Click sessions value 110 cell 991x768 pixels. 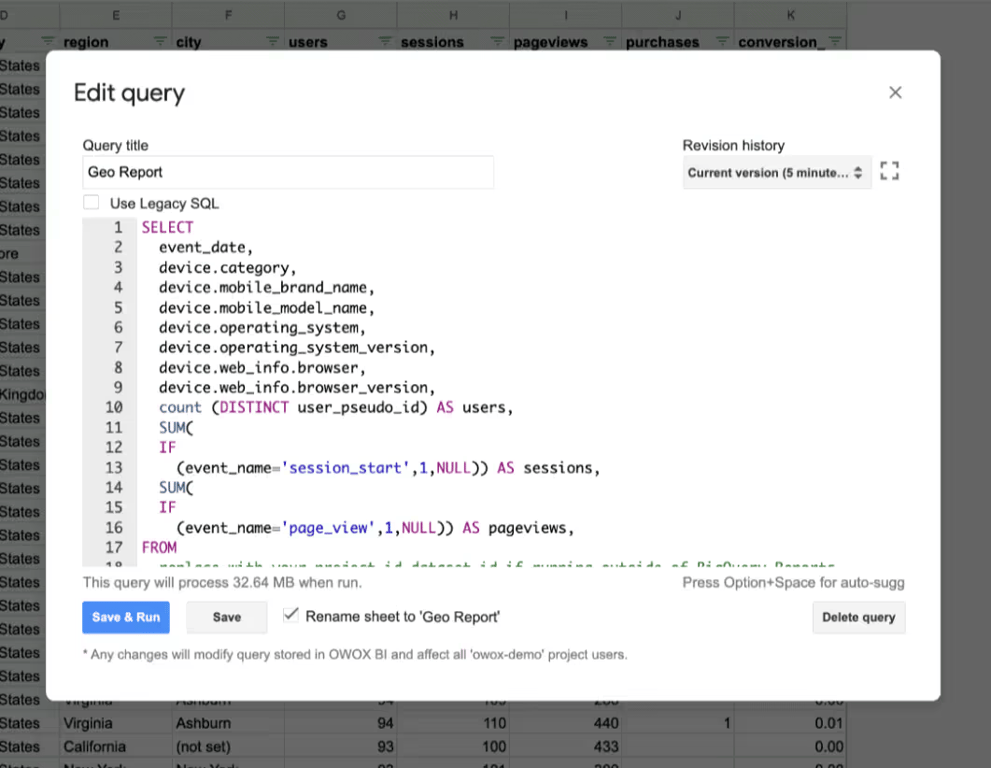[x=453, y=723]
